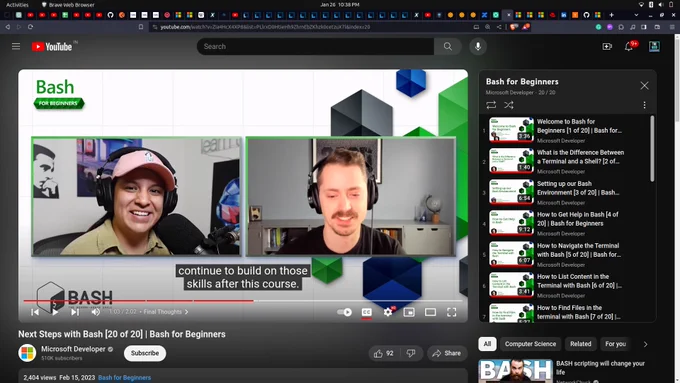Open the account avatar menu

click(x=654, y=46)
